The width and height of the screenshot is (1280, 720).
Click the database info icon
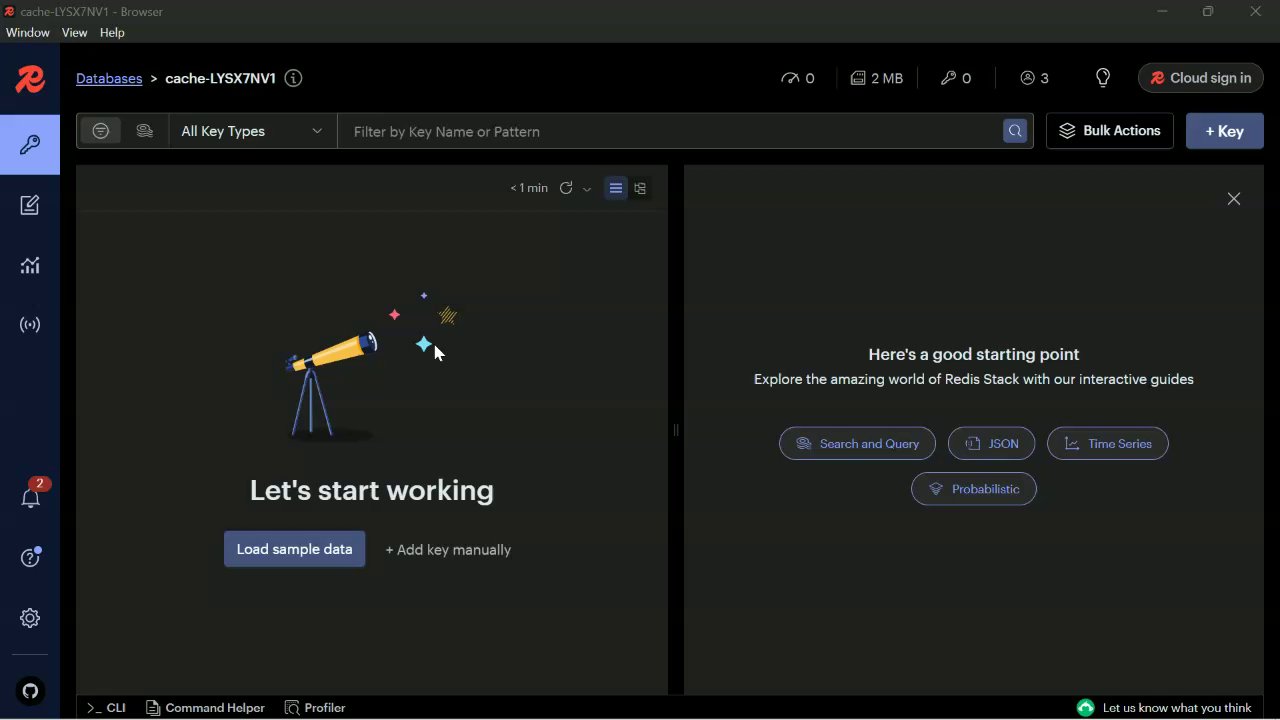[x=293, y=78]
